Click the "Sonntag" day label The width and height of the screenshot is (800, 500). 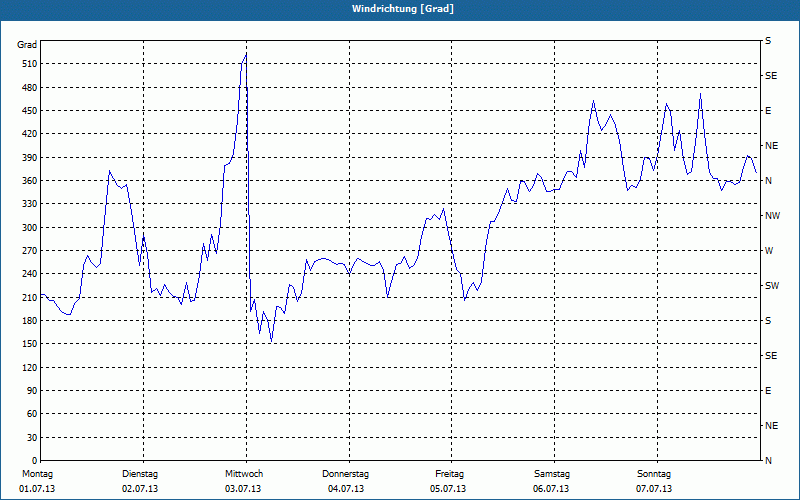pos(654,474)
